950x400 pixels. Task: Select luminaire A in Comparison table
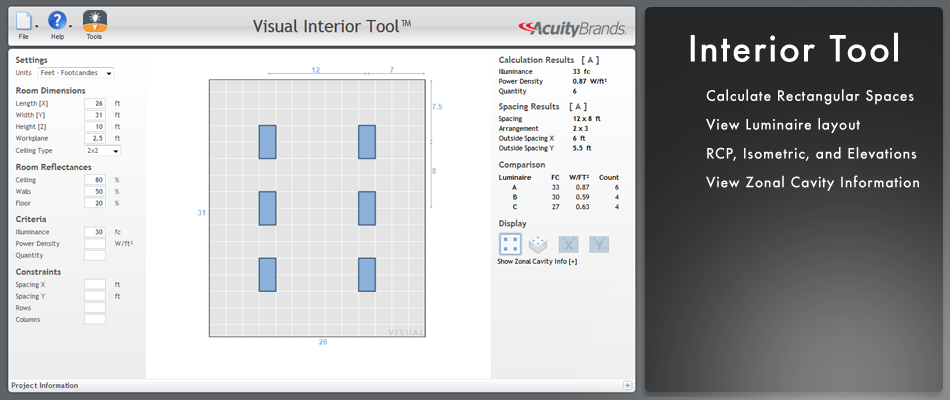point(515,187)
